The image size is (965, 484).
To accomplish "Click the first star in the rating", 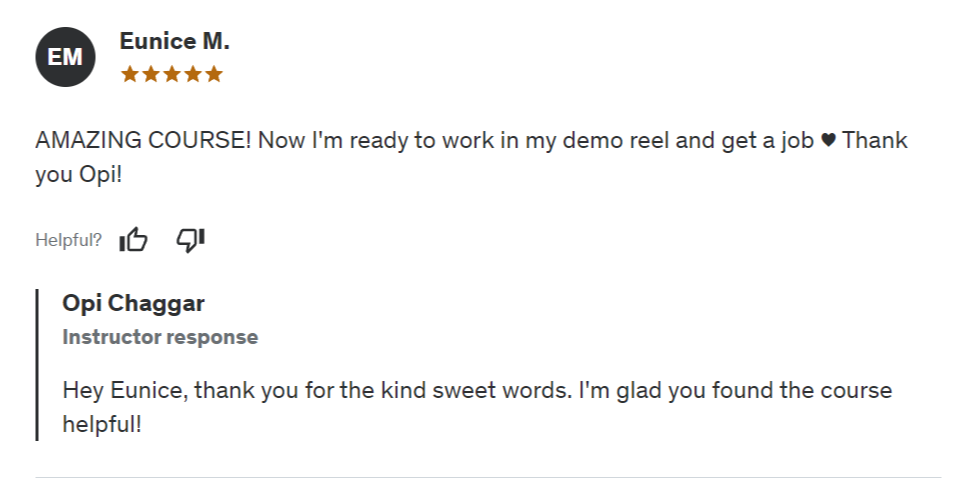I will (x=130, y=74).
